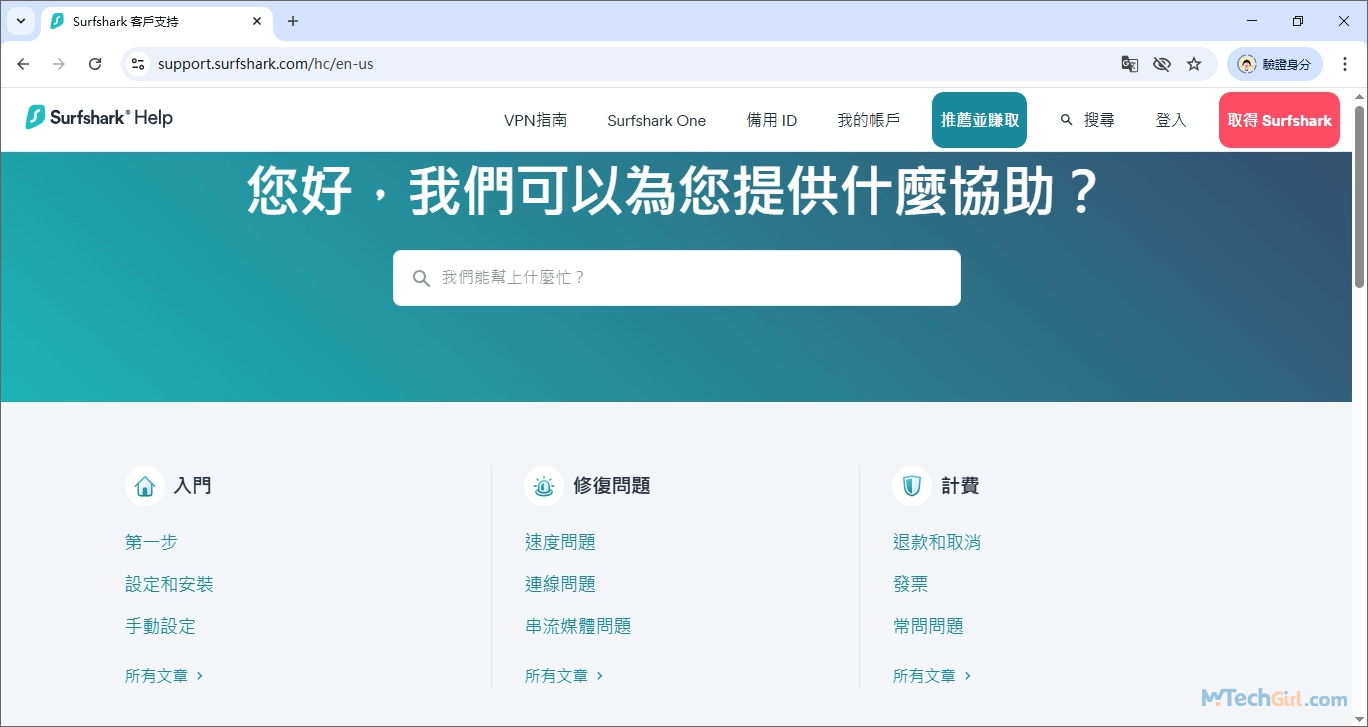This screenshot has width=1368, height=727.
Task: Click the home icon next to 入門
Action: [144, 486]
